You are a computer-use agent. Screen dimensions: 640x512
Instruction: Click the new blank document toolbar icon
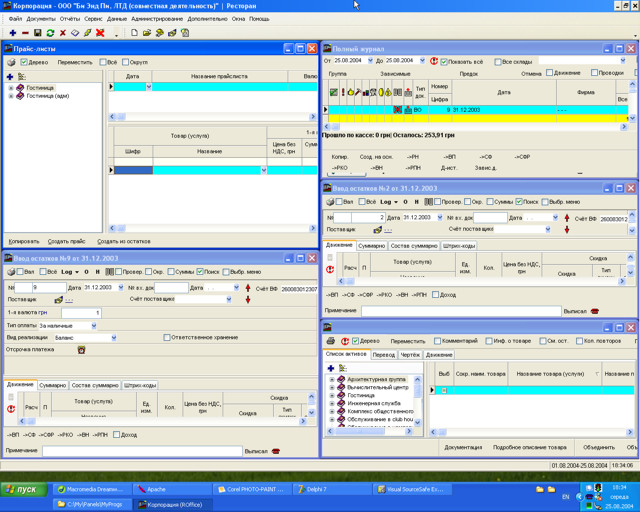(134, 33)
